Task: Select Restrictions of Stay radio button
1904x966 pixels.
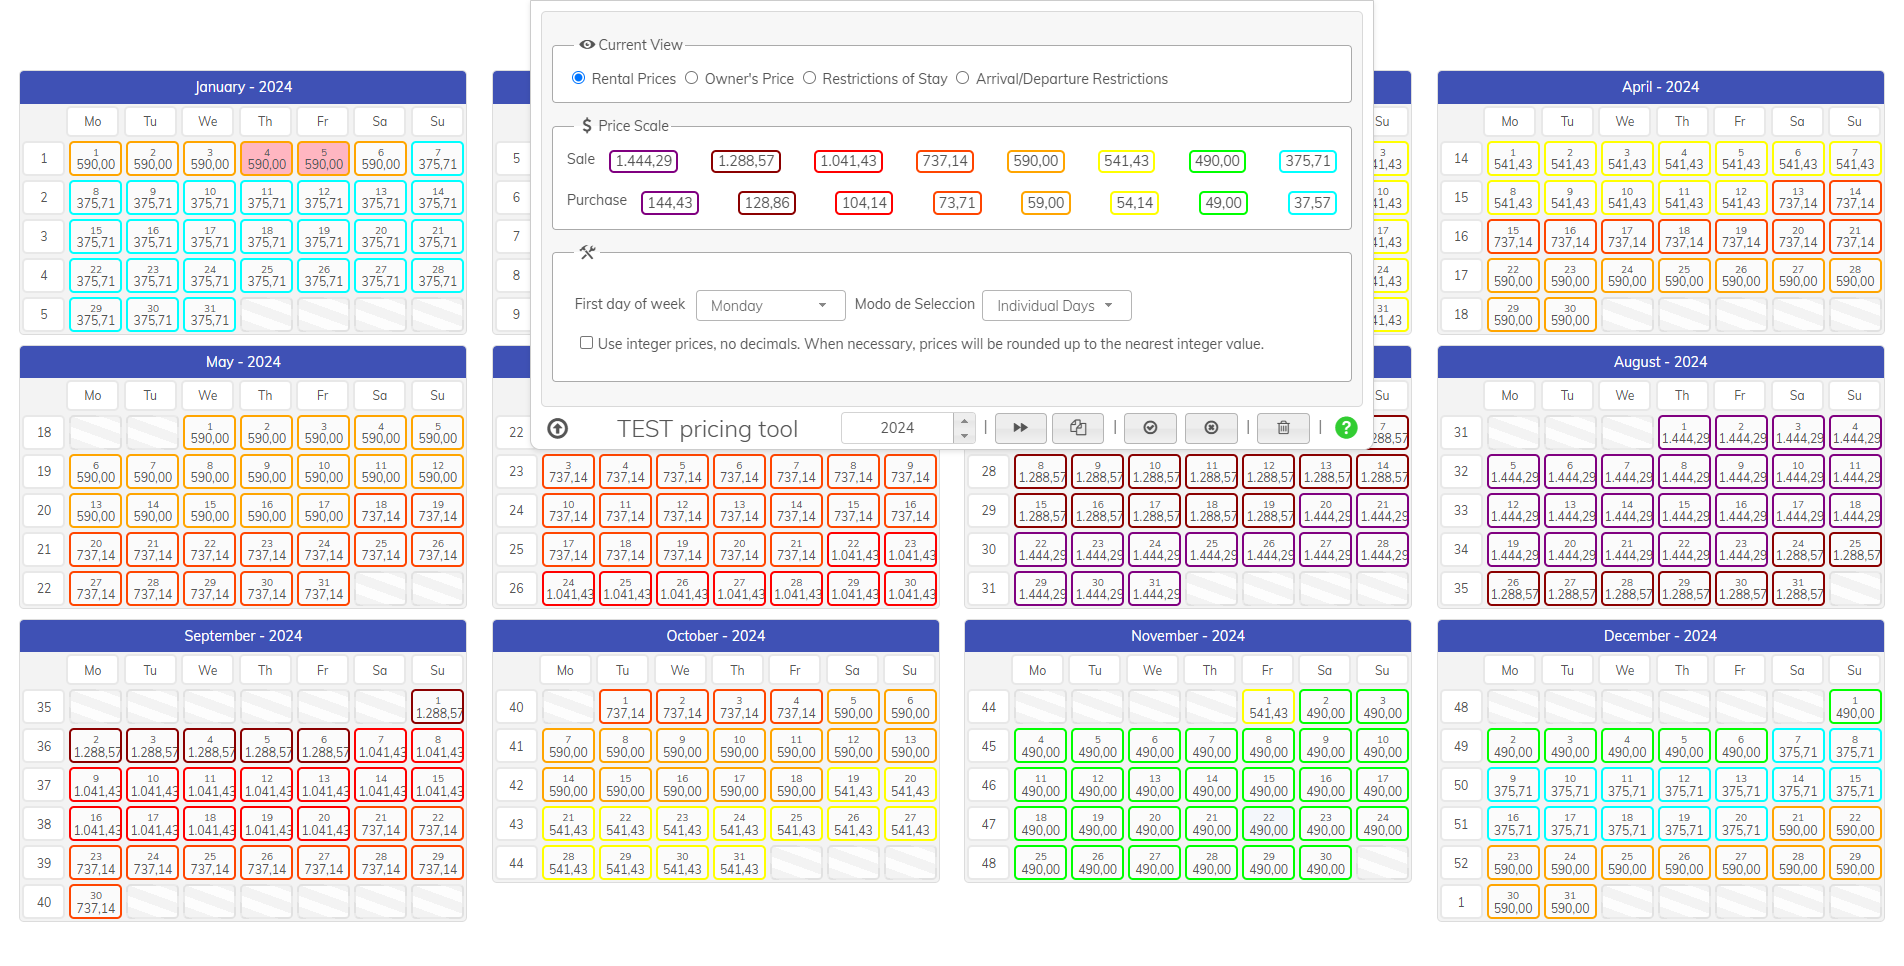Action: (810, 78)
